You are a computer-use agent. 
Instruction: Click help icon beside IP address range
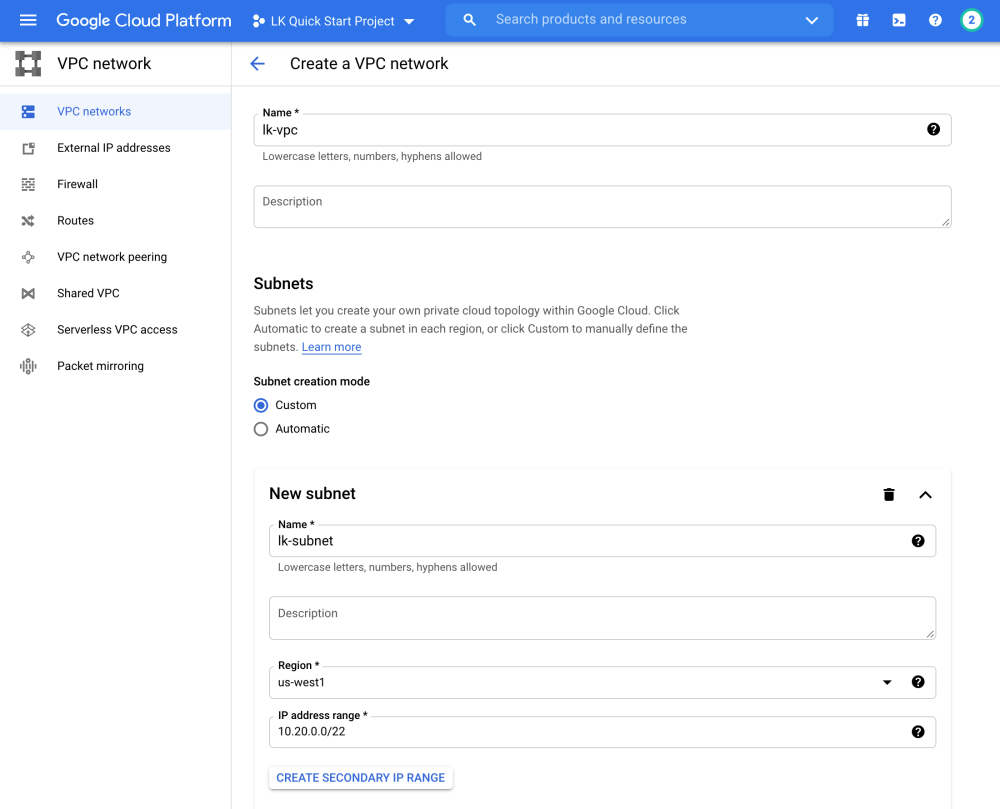[918, 732]
